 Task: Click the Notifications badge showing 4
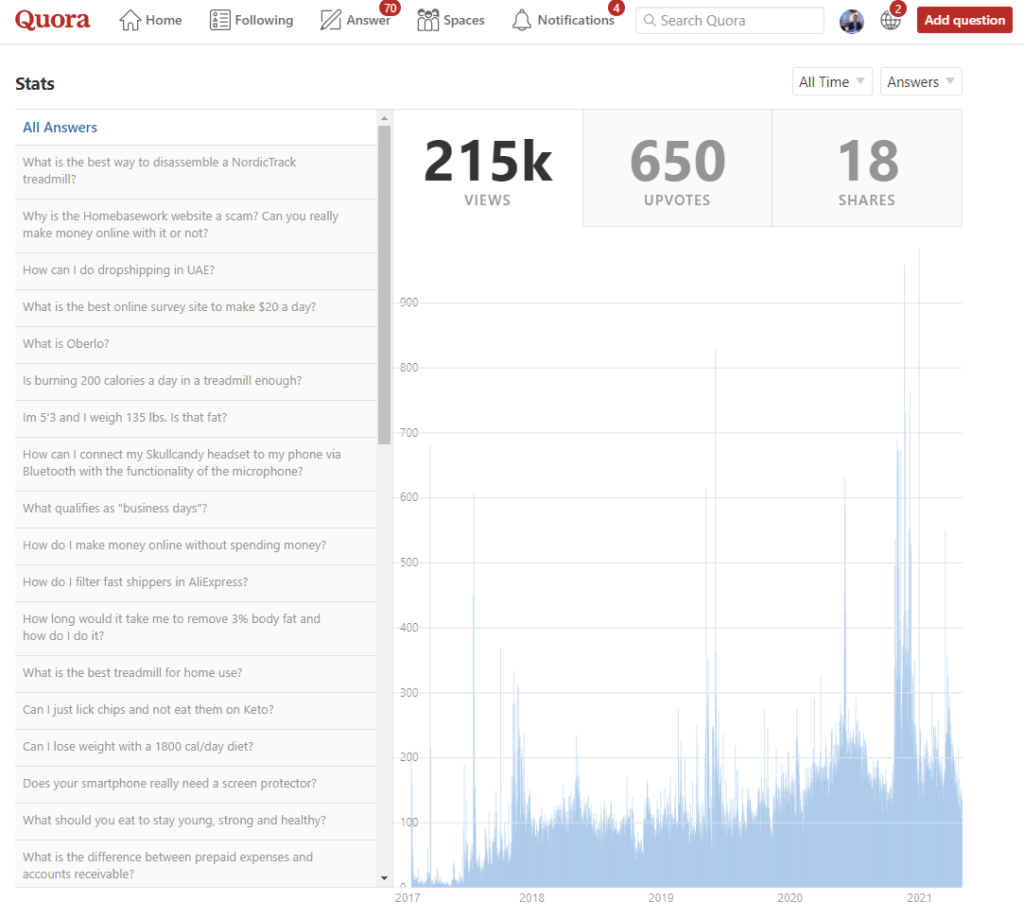[616, 8]
